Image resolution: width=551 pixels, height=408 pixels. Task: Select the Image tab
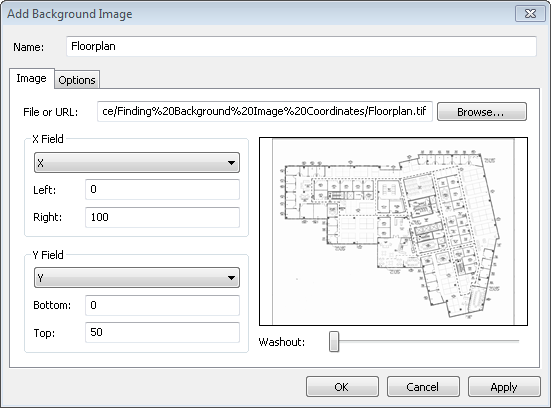coord(31,78)
